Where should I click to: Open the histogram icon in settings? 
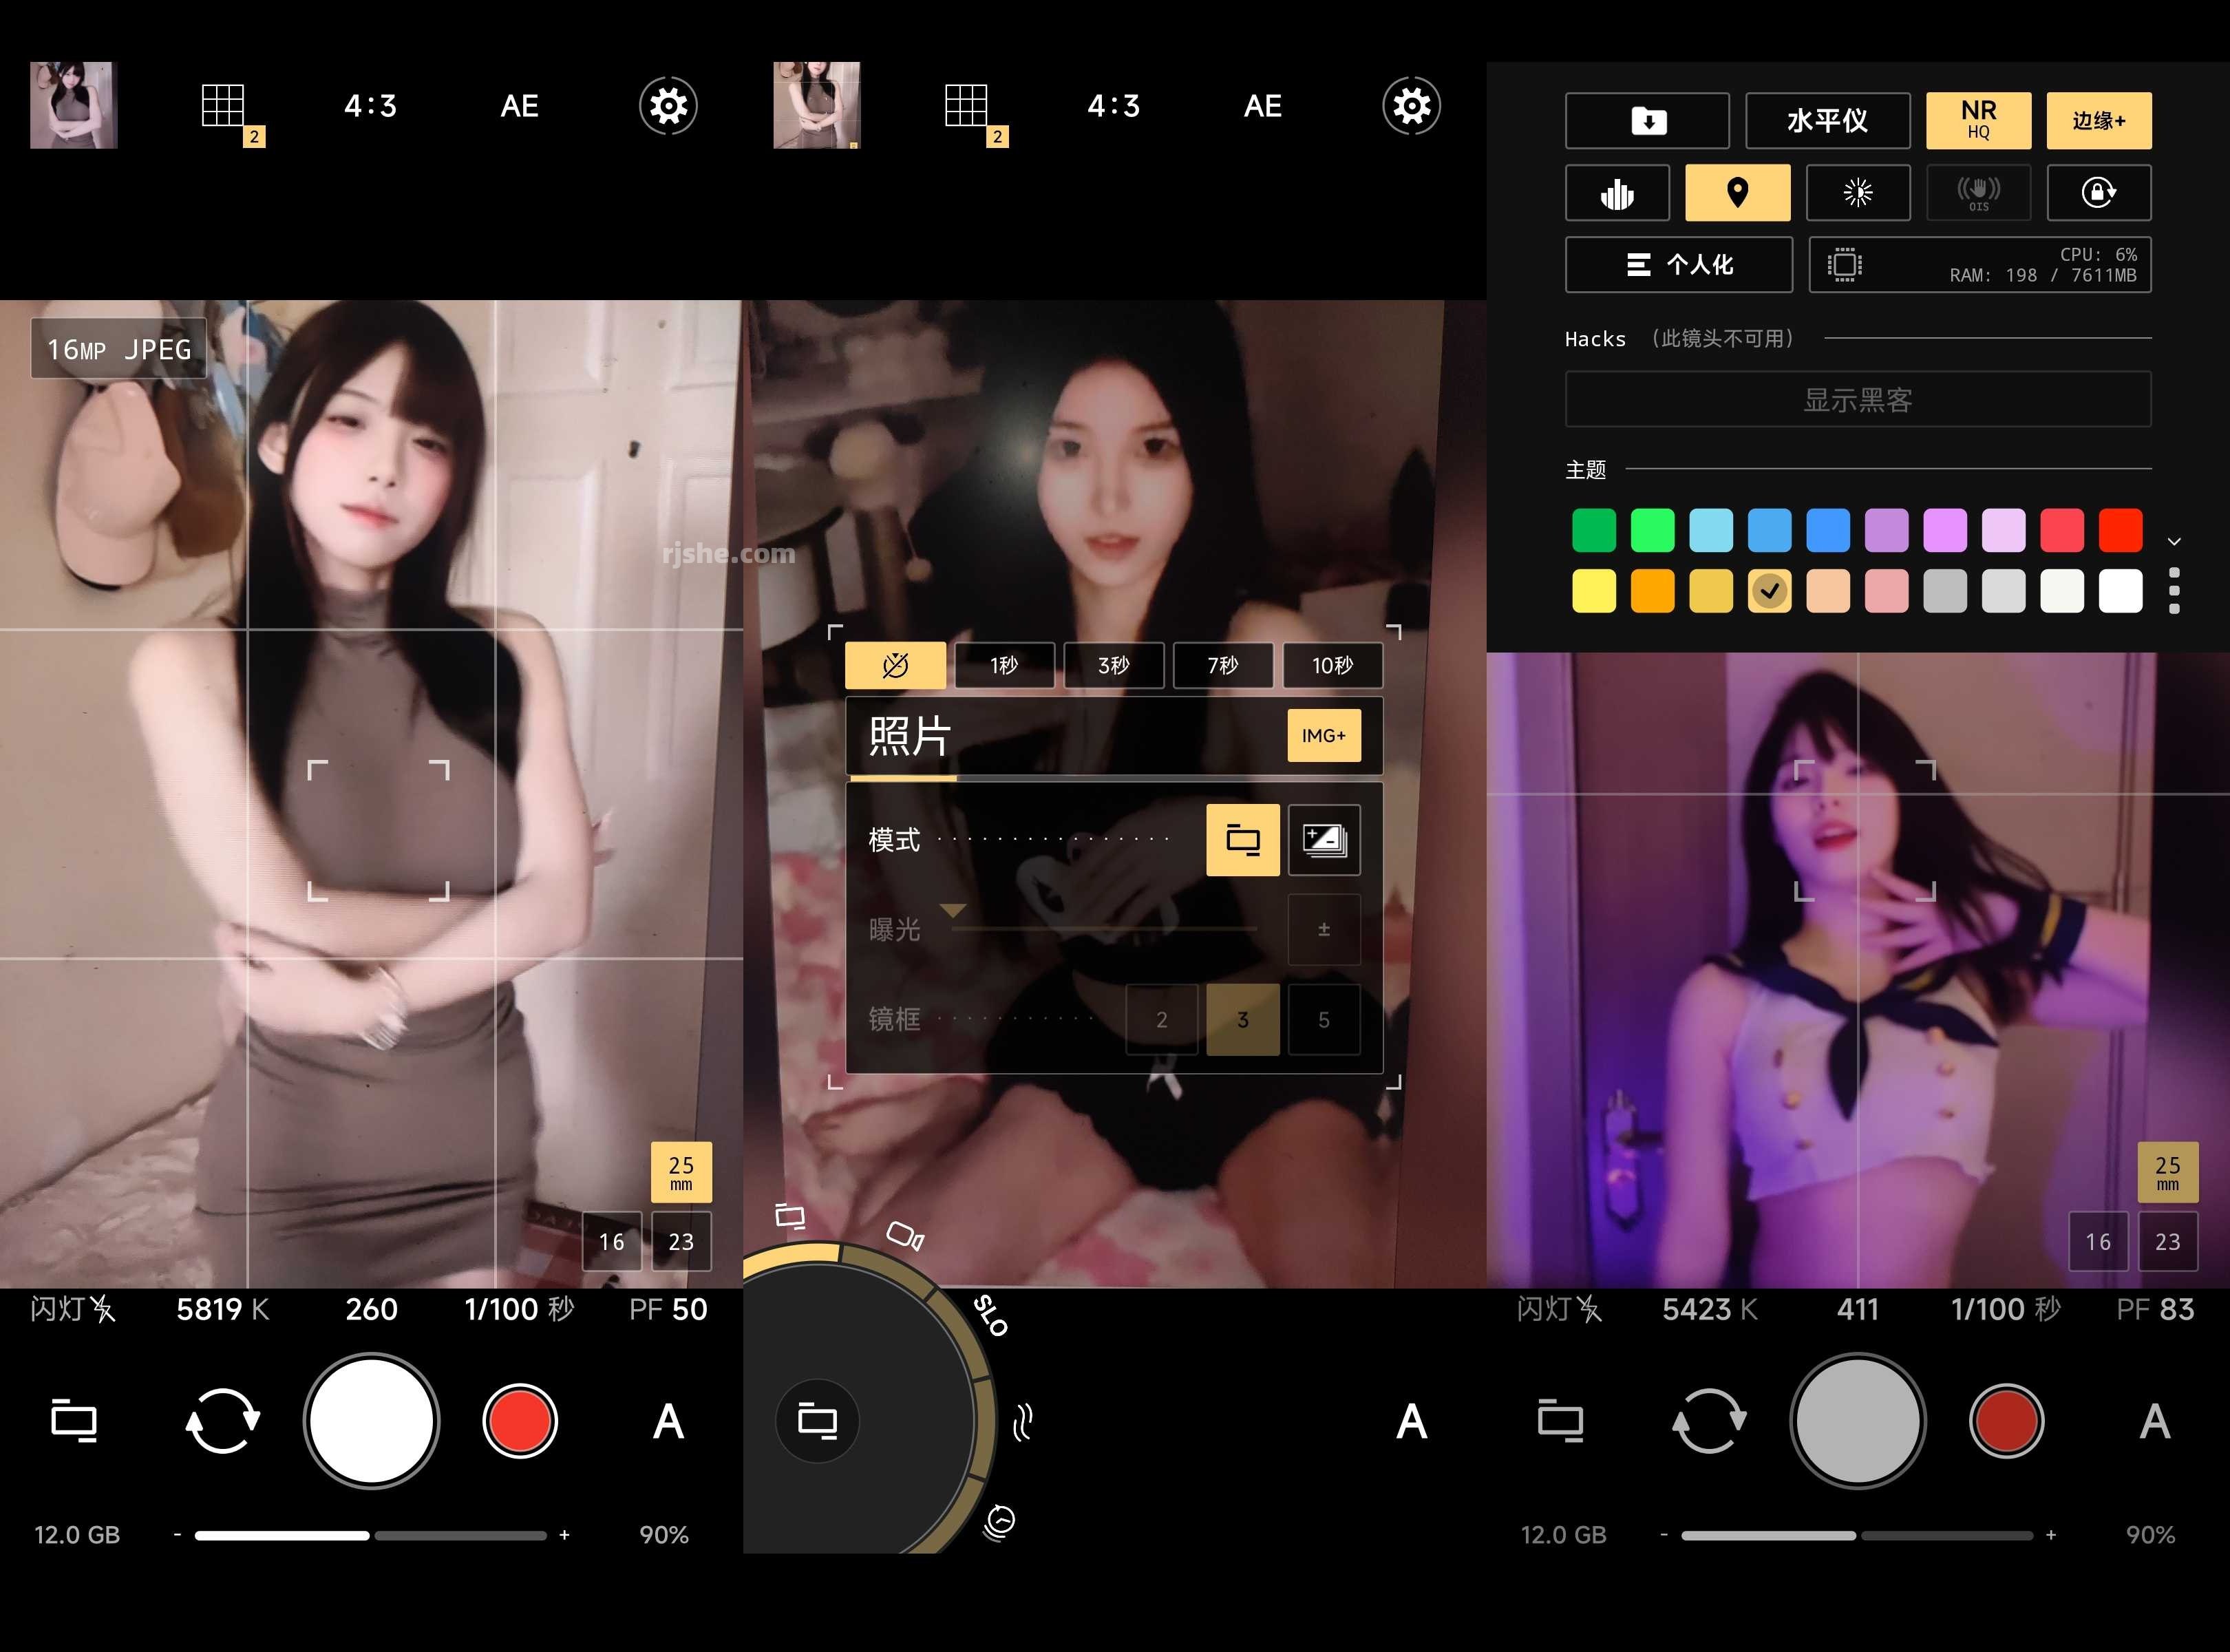[x=1617, y=193]
